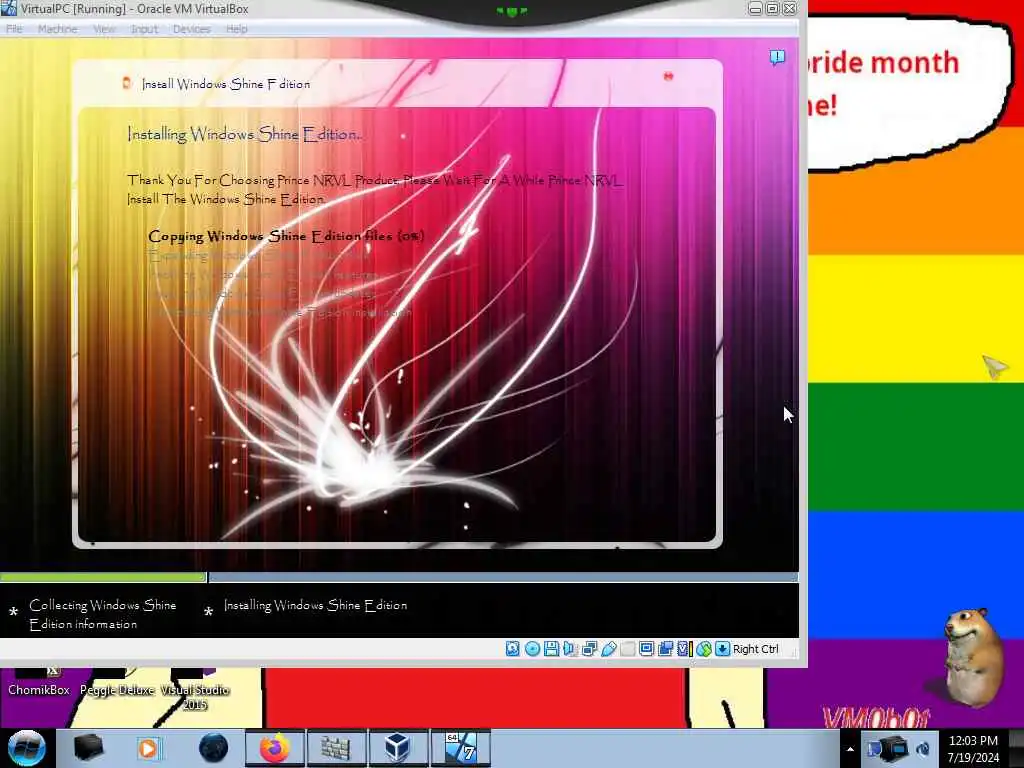Open the Input menu

coord(144,29)
